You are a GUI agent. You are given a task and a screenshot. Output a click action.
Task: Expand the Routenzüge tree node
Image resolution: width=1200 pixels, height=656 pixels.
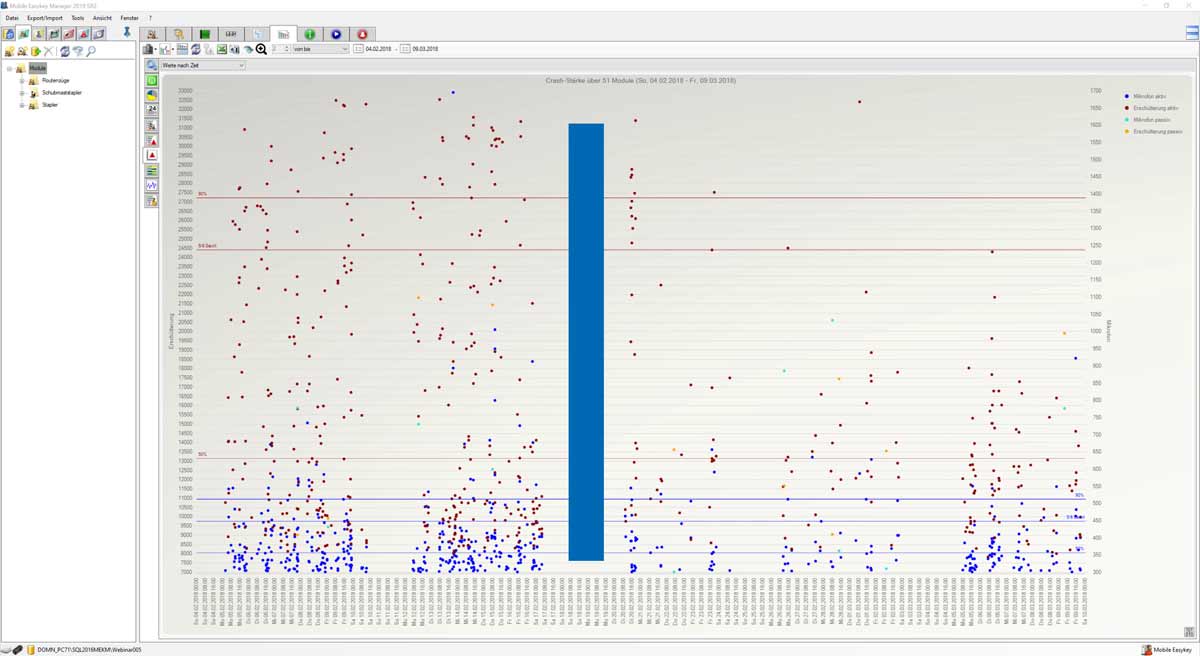[21, 80]
